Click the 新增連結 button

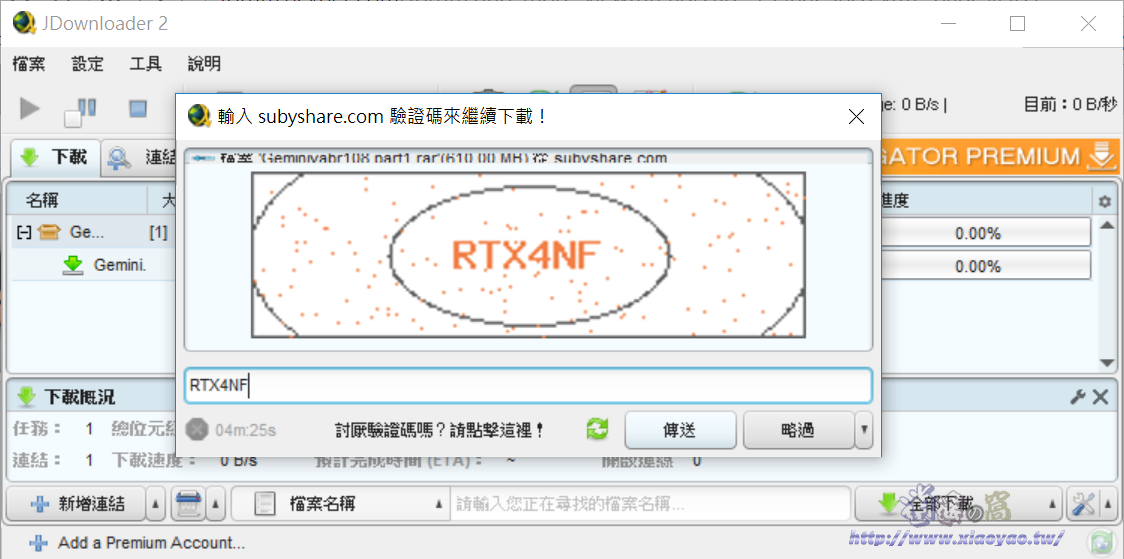77,505
